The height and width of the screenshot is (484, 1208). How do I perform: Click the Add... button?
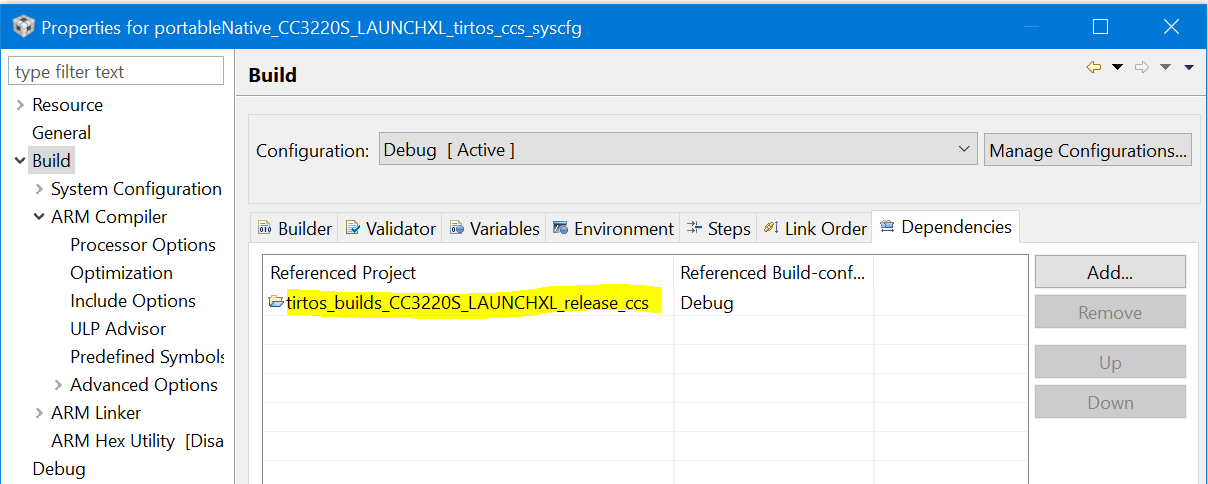1109,272
